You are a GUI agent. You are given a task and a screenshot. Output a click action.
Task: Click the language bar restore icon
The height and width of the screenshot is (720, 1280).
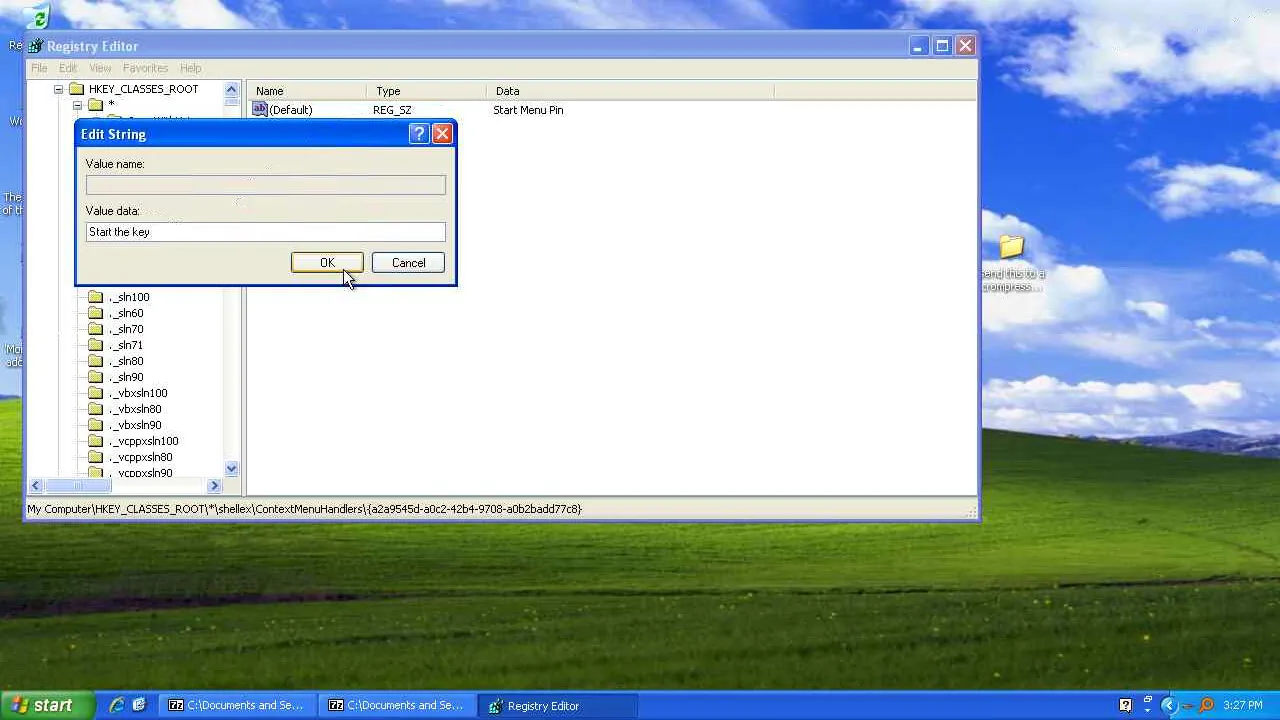[1147, 699]
